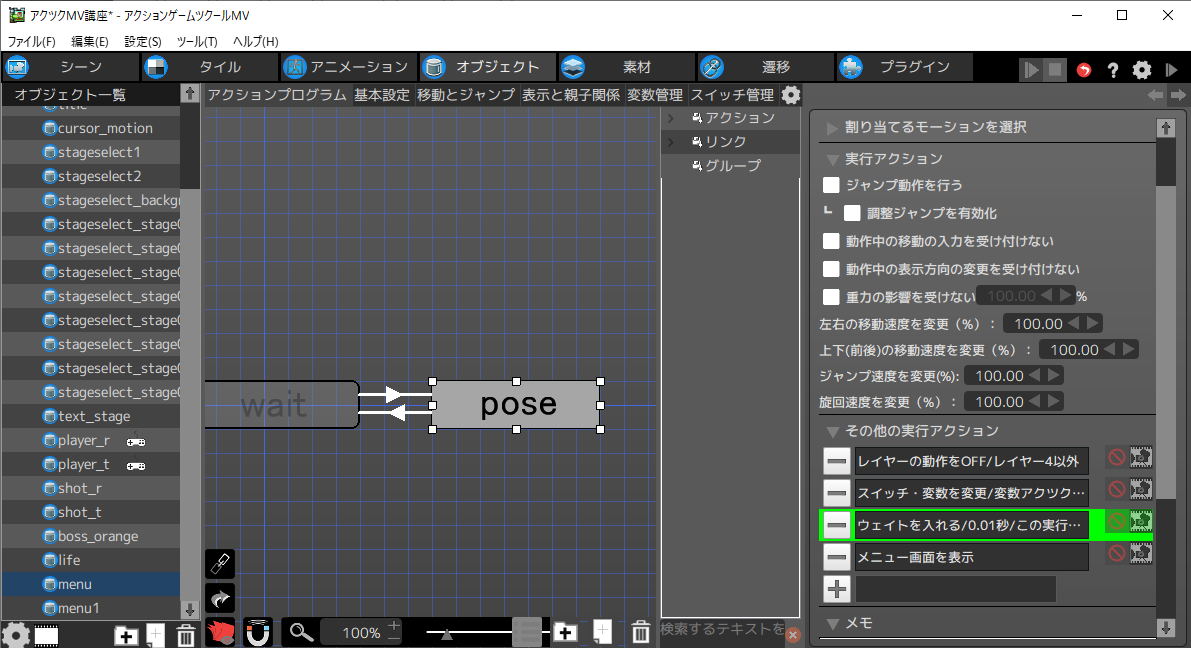Image resolution: width=1191 pixels, height=648 pixels.
Task: Click the red undo arrow icon
Action: [x=1084, y=70]
